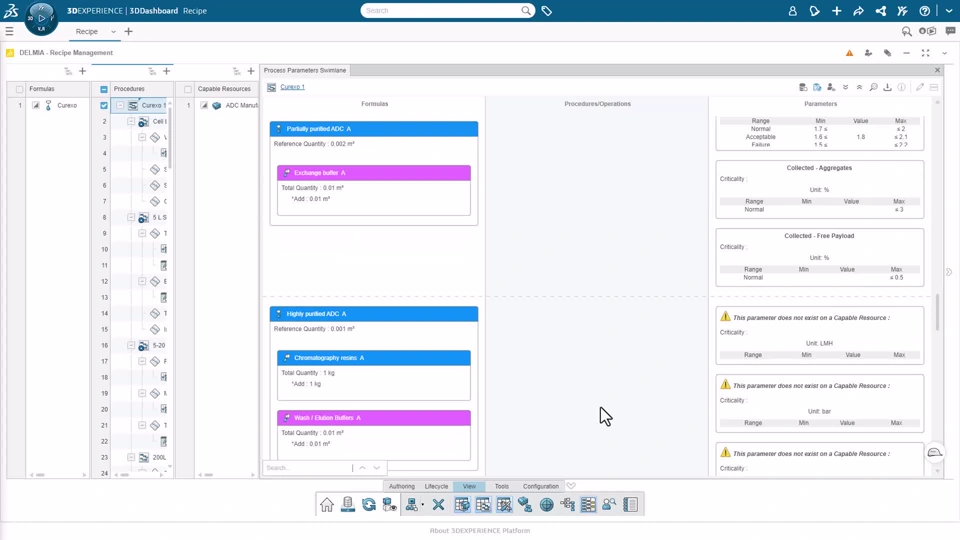Close the Process Parameters Swimlane panel
Image resolution: width=960 pixels, height=540 pixels.
pyautogui.click(x=937, y=70)
